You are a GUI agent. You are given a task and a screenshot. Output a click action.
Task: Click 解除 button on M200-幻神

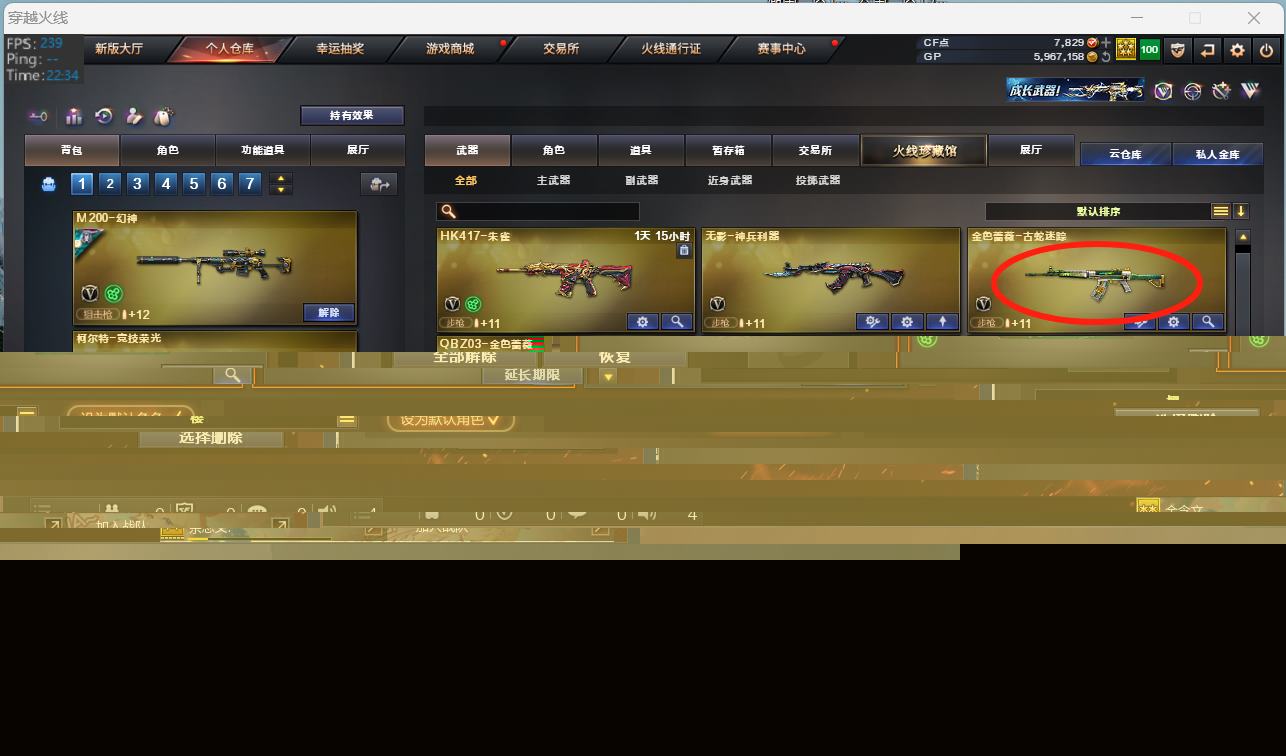pyautogui.click(x=328, y=313)
